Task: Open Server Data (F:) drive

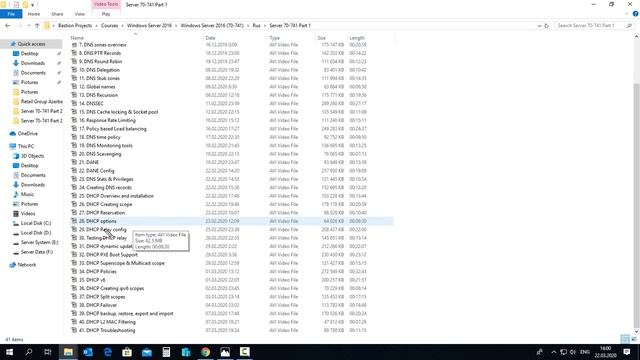Action: click(x=37, y=252)
